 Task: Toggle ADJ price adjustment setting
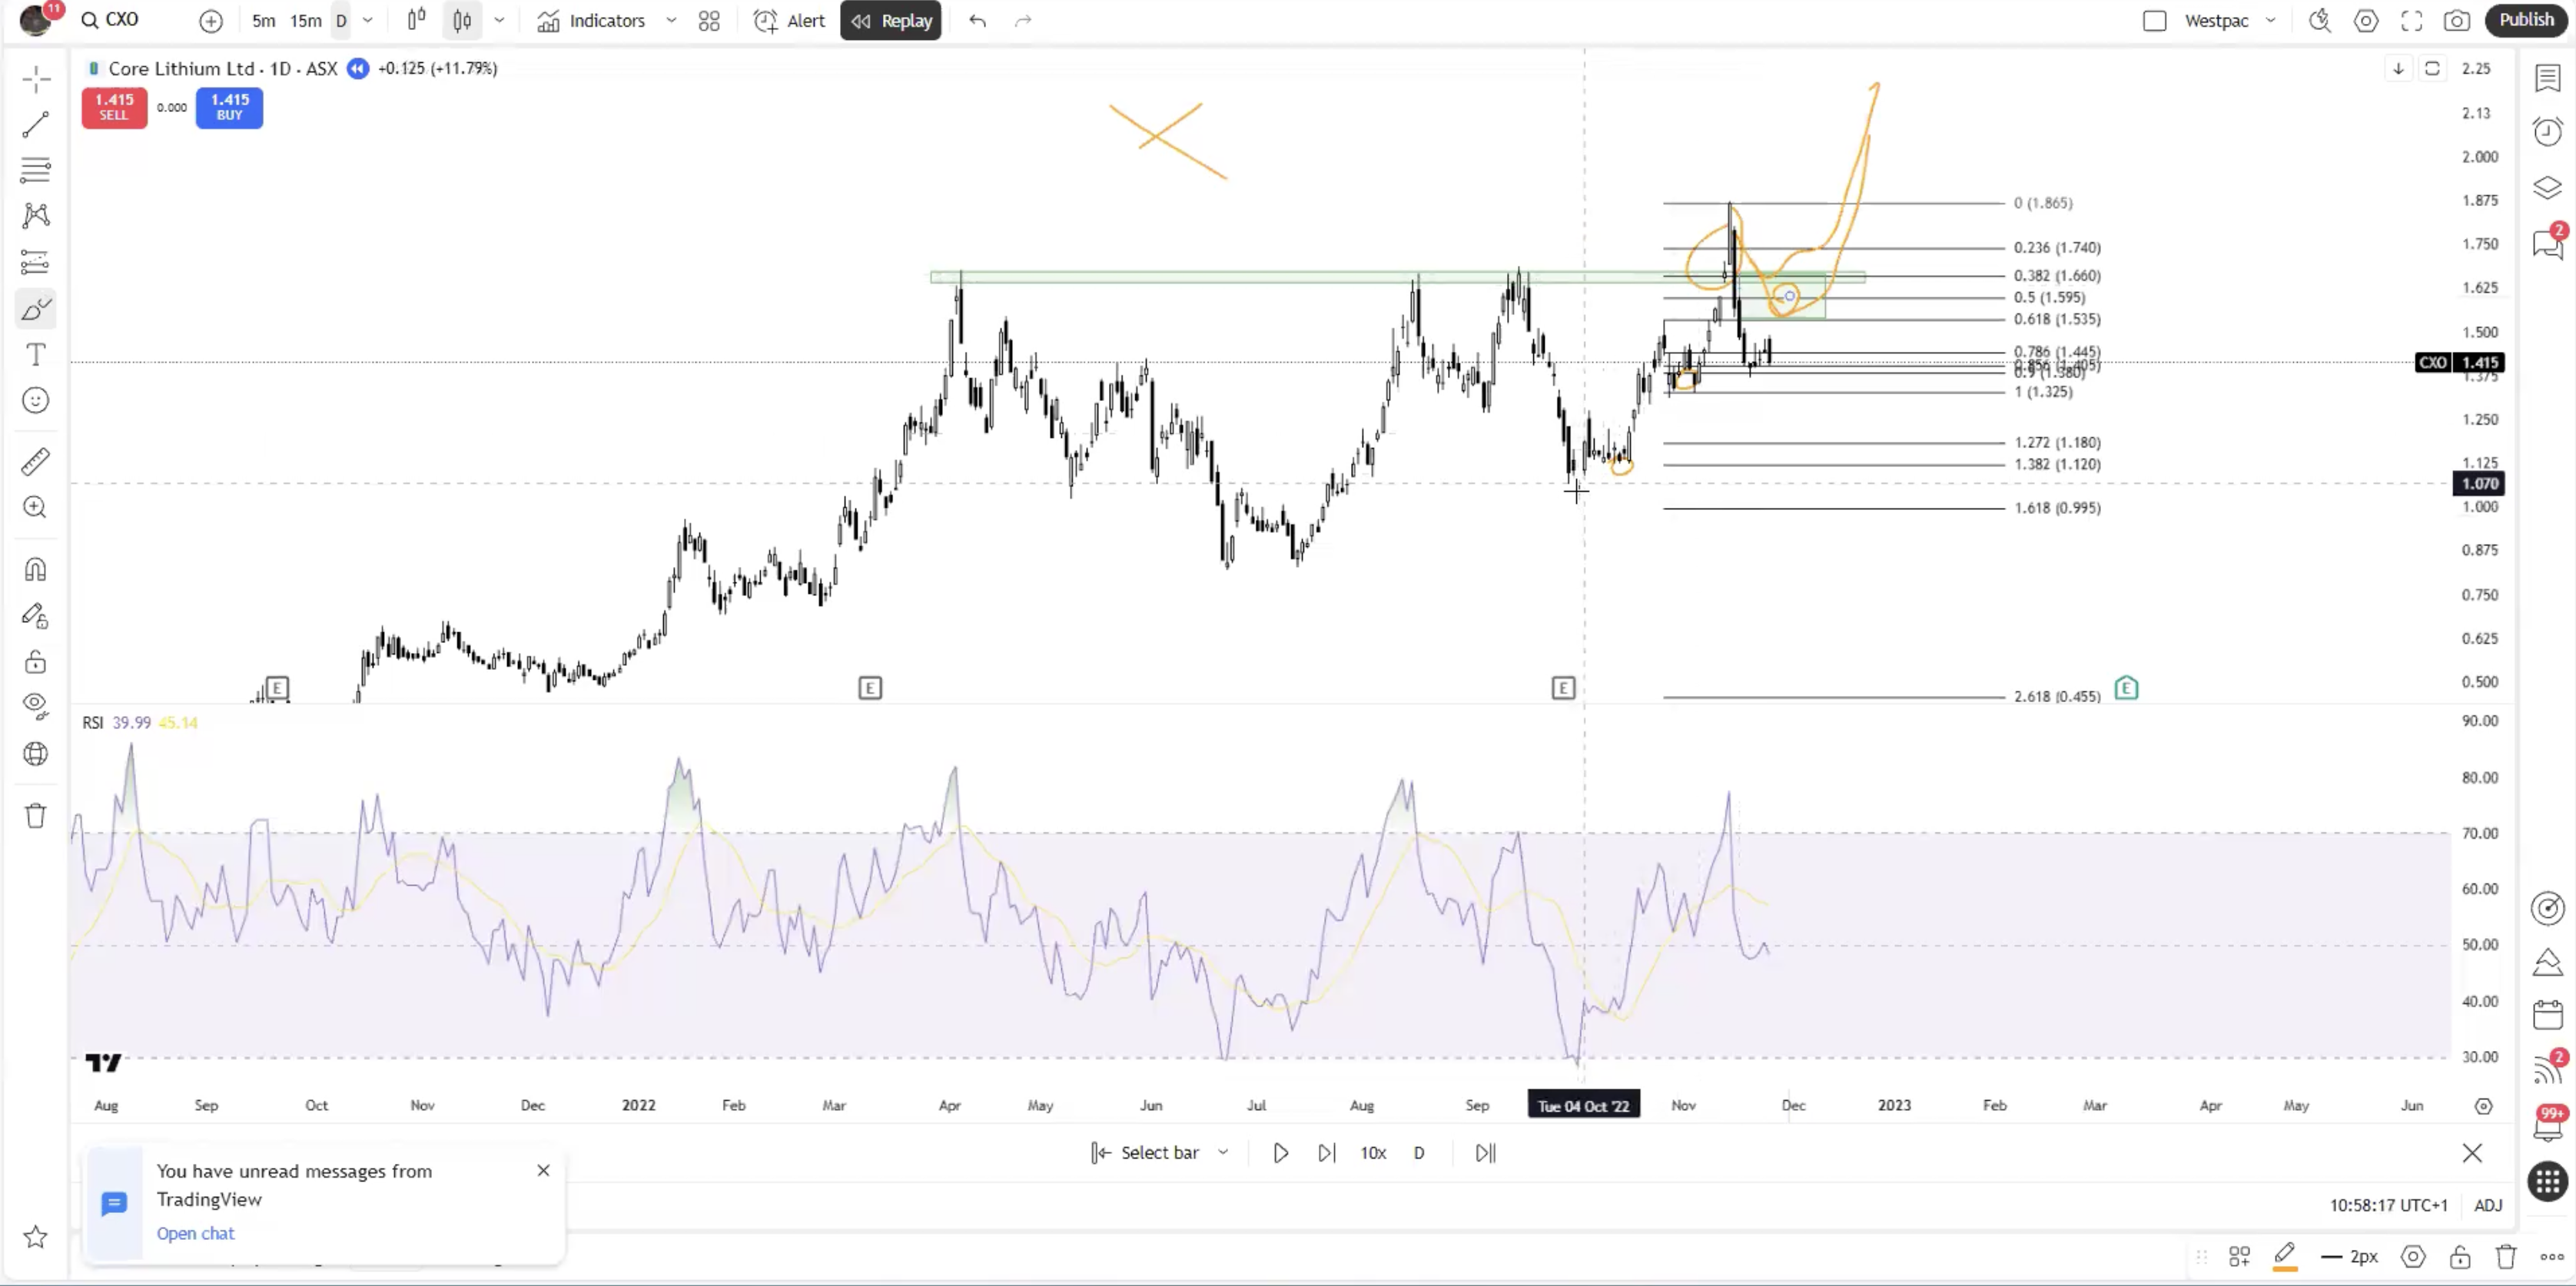(x=2487, y=1205)
